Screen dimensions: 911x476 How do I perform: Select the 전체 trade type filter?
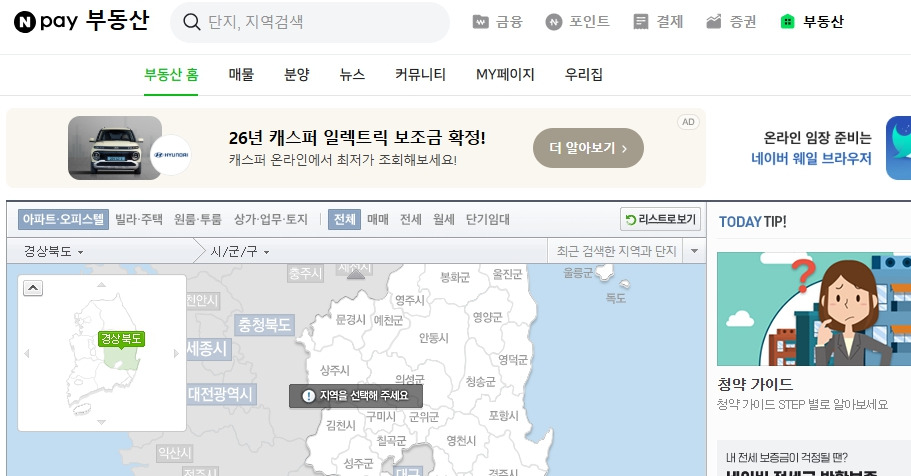coord(345,219)
